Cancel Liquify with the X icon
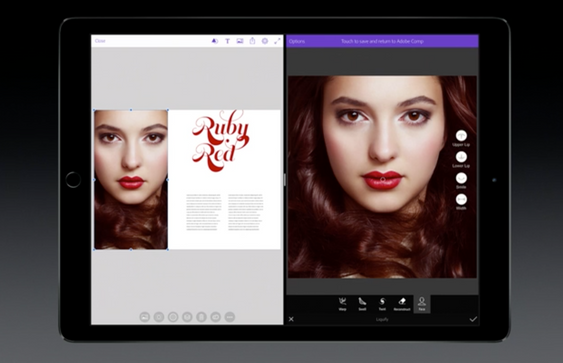The height and width of the screenshot is (363, 563). (x=291, y=319)
